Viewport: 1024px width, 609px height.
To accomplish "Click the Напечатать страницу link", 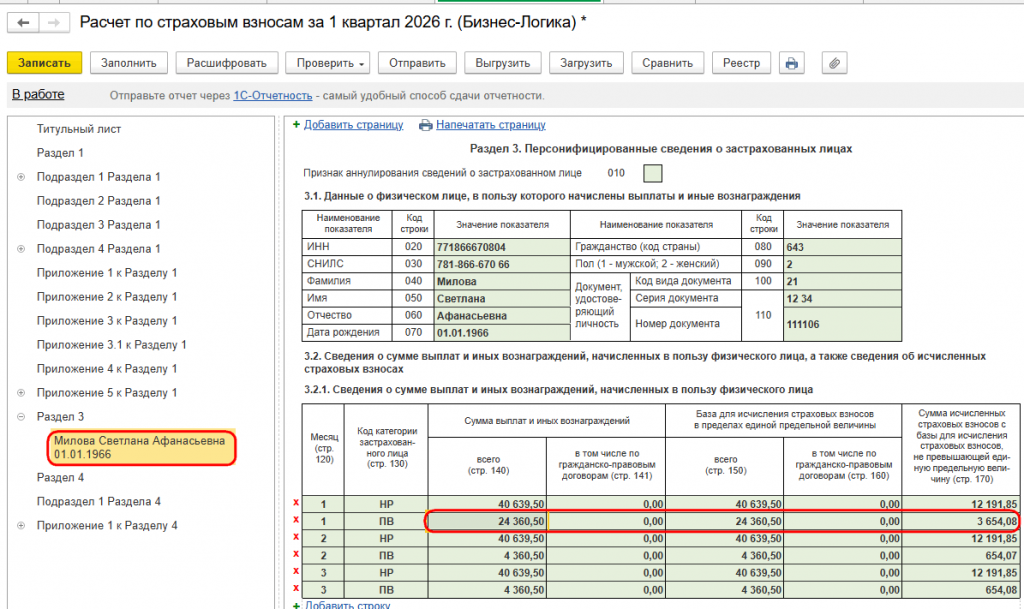I will click(x=490, y=125).
